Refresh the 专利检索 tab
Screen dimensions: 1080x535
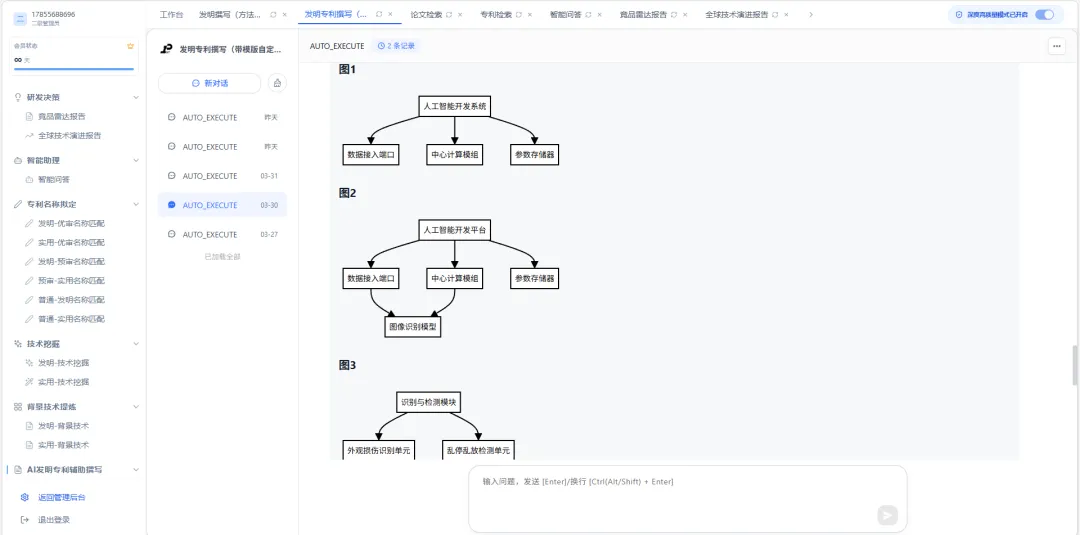[519, 14]
